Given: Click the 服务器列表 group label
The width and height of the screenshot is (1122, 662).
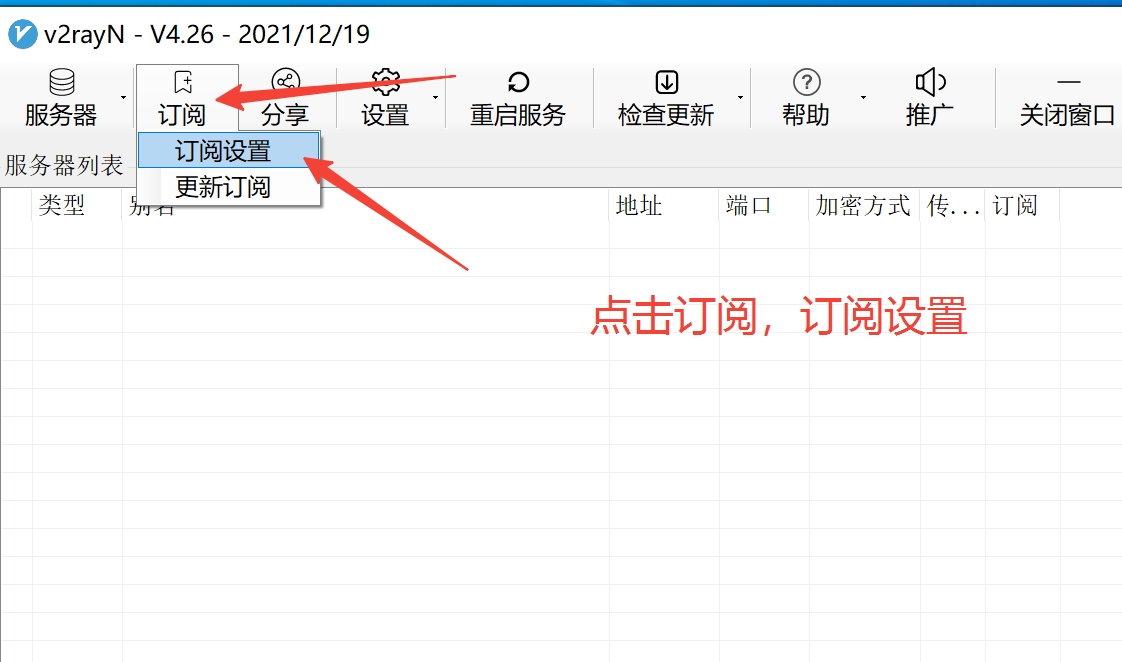Looking at the screenshot, I should tap(64, 165).
